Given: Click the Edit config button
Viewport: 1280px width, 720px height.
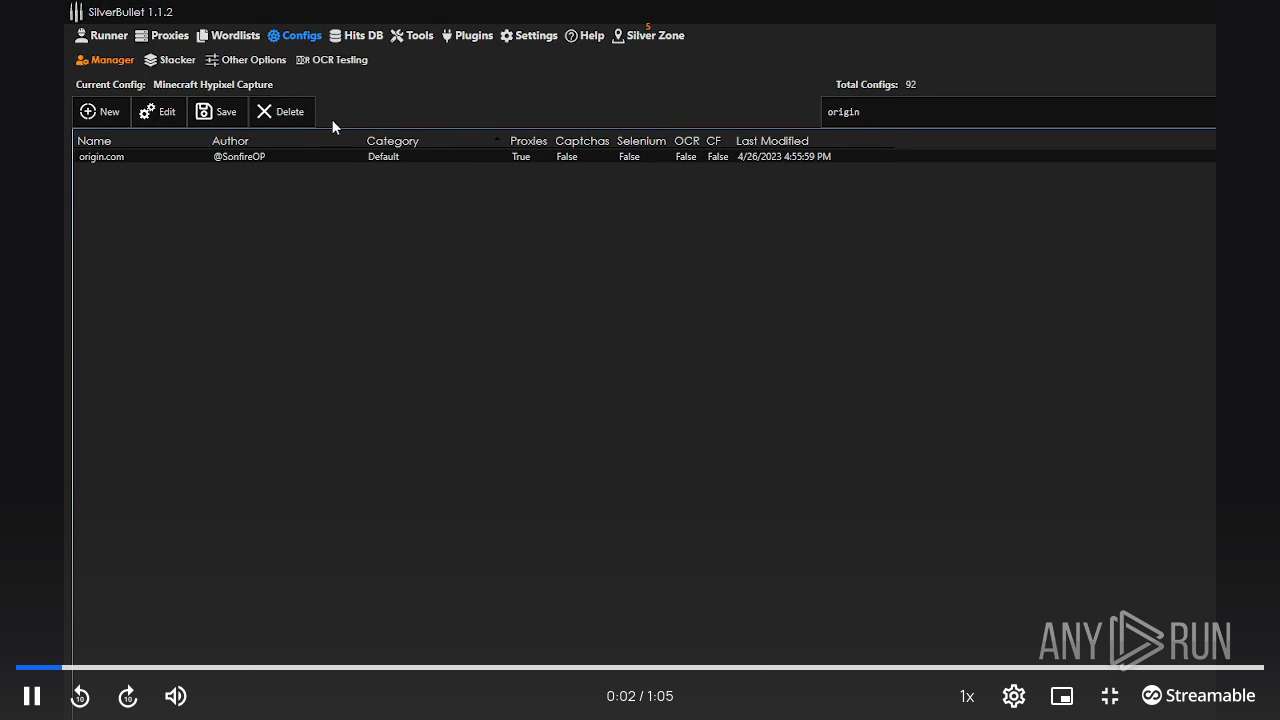Looking at the screenshot, I should tap(158, 112).
